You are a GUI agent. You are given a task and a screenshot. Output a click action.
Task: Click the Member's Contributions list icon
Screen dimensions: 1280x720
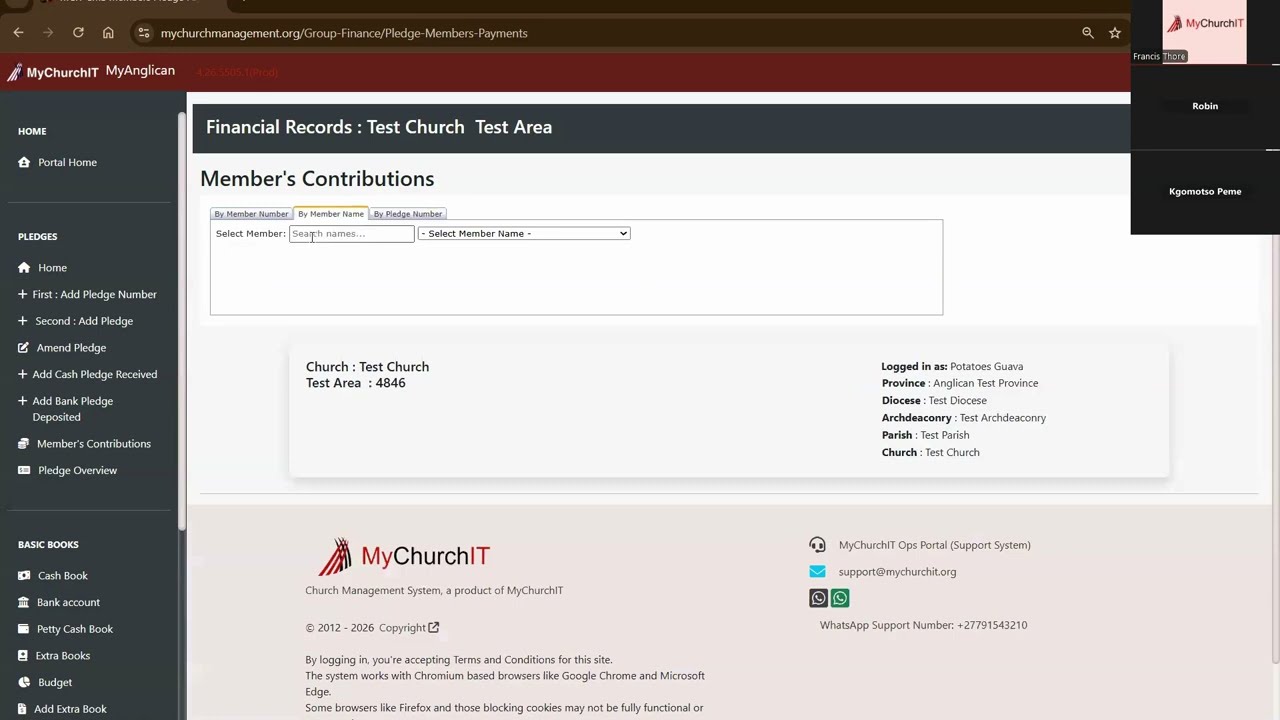tap(24, 444)
